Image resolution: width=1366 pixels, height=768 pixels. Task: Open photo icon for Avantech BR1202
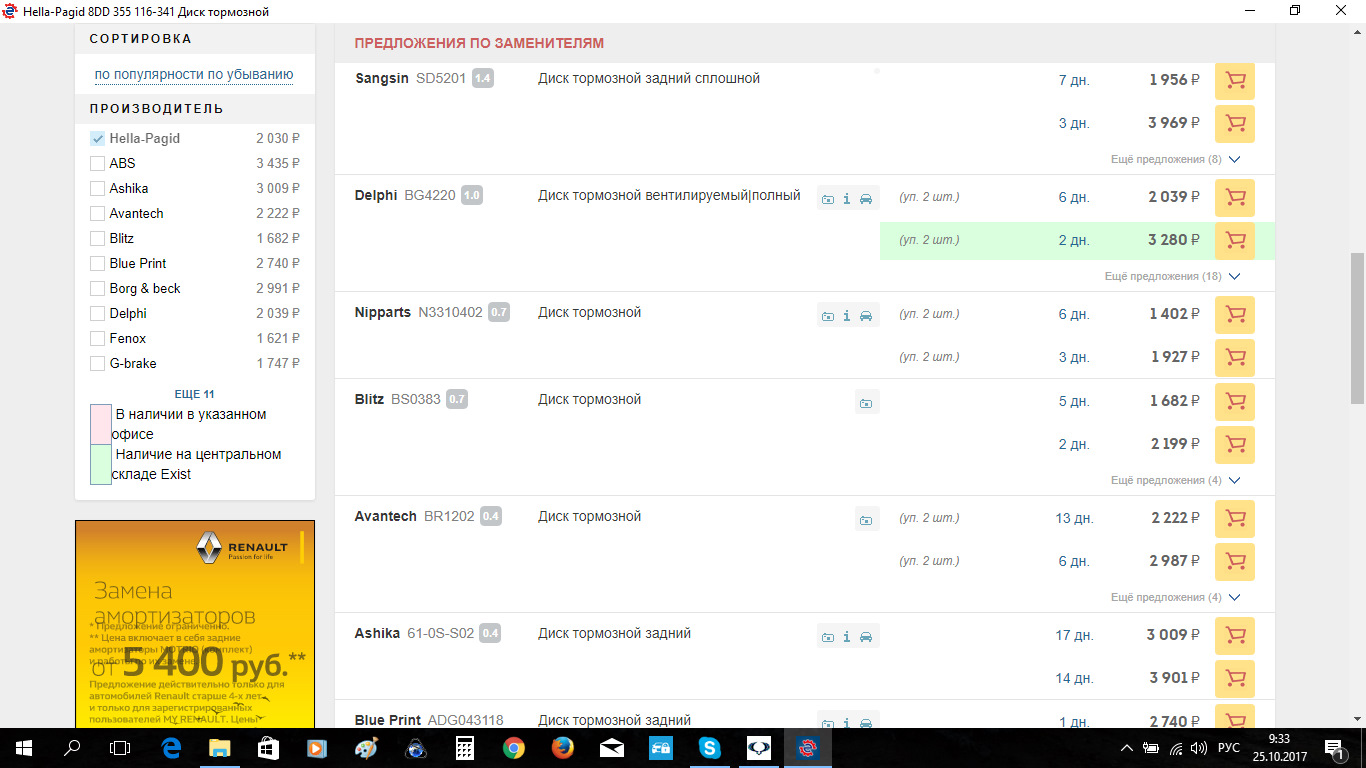pos(867,520)
